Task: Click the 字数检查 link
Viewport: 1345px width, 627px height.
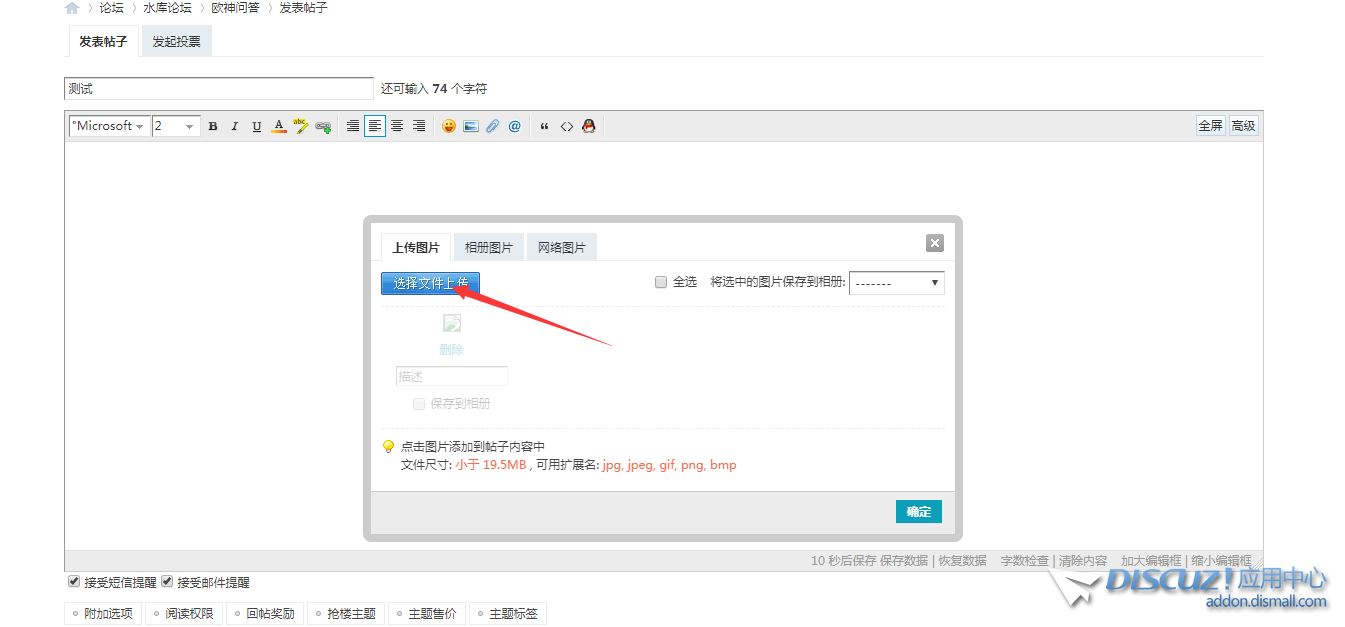Action: tap(1025, 561)
